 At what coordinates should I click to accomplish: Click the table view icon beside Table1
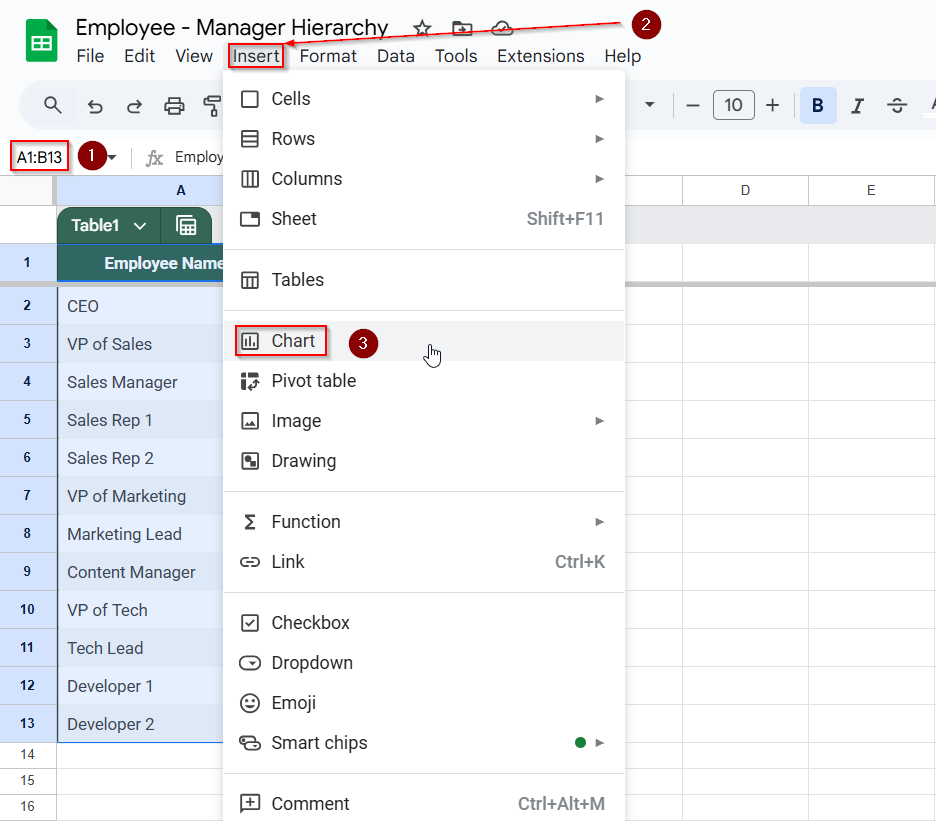pos(186,226)
